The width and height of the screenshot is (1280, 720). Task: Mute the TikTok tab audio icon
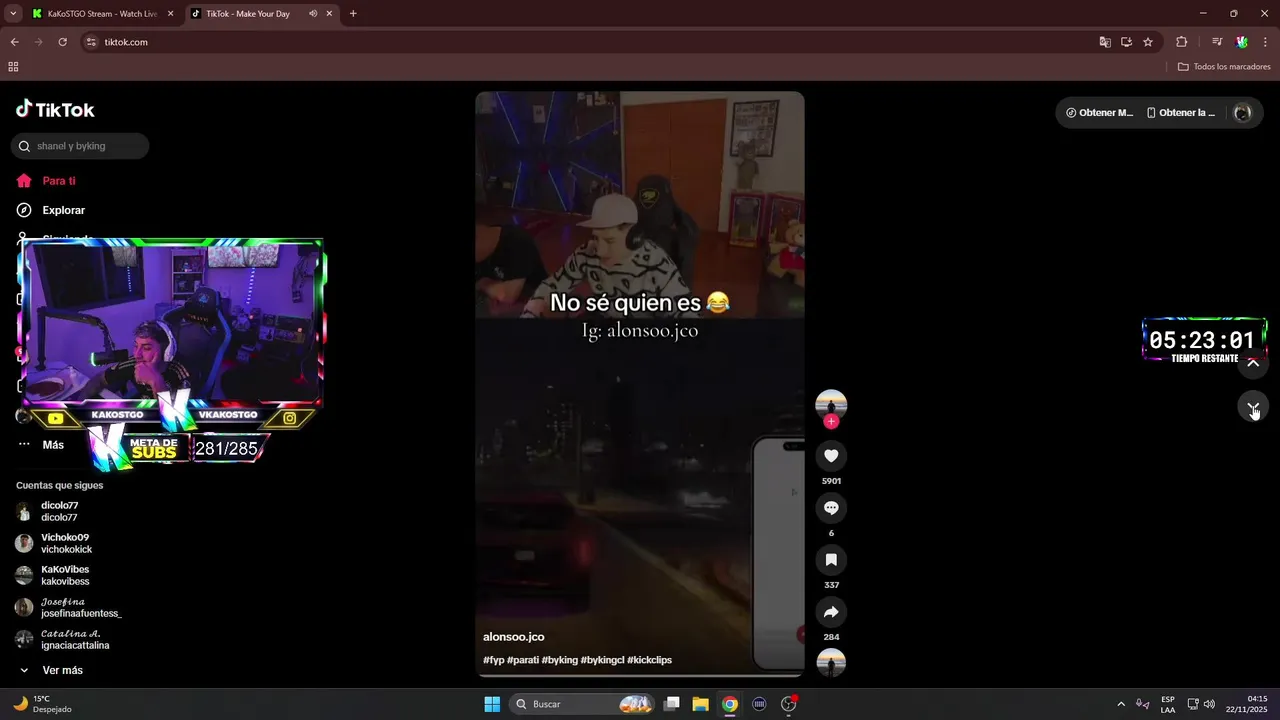pyautogui.click(x=313, y=14)
